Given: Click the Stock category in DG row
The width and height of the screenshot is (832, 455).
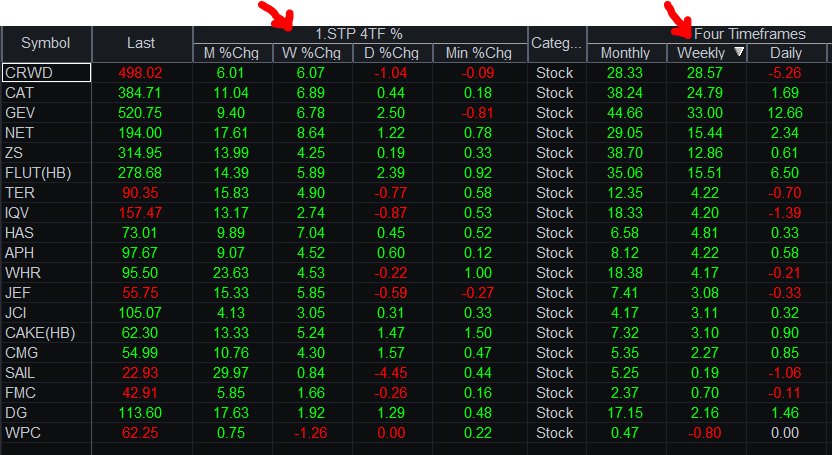Looking at the screenshot, I should pos(554,413).
